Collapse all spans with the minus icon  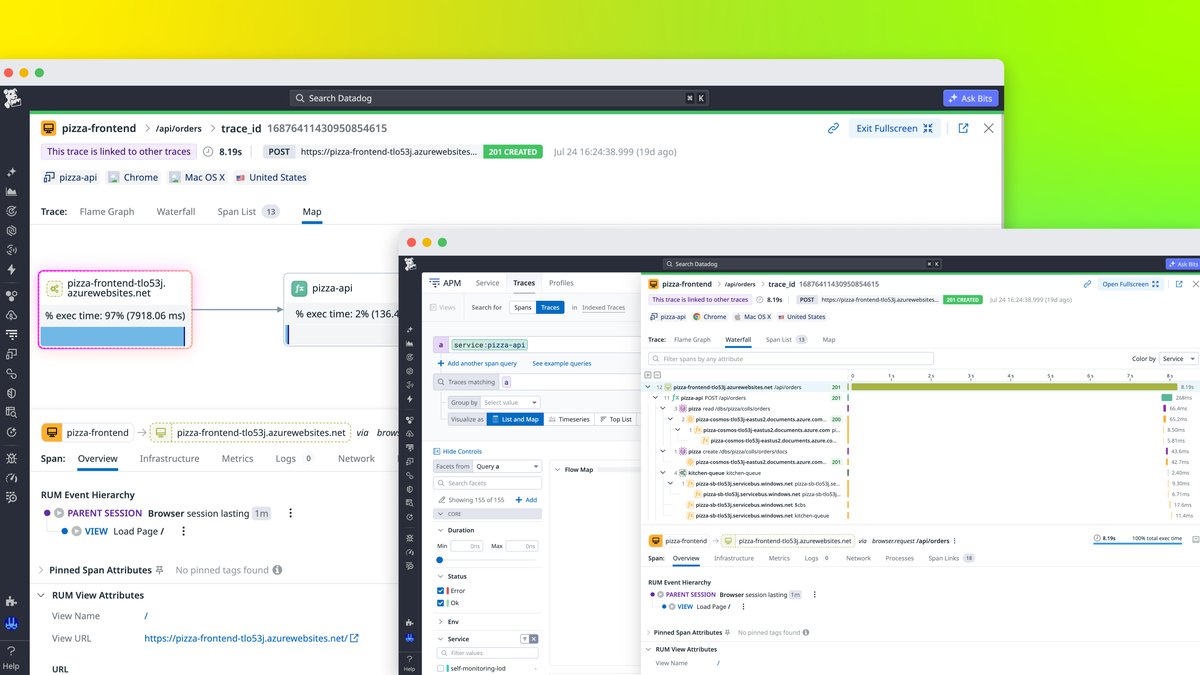point(657,374)
